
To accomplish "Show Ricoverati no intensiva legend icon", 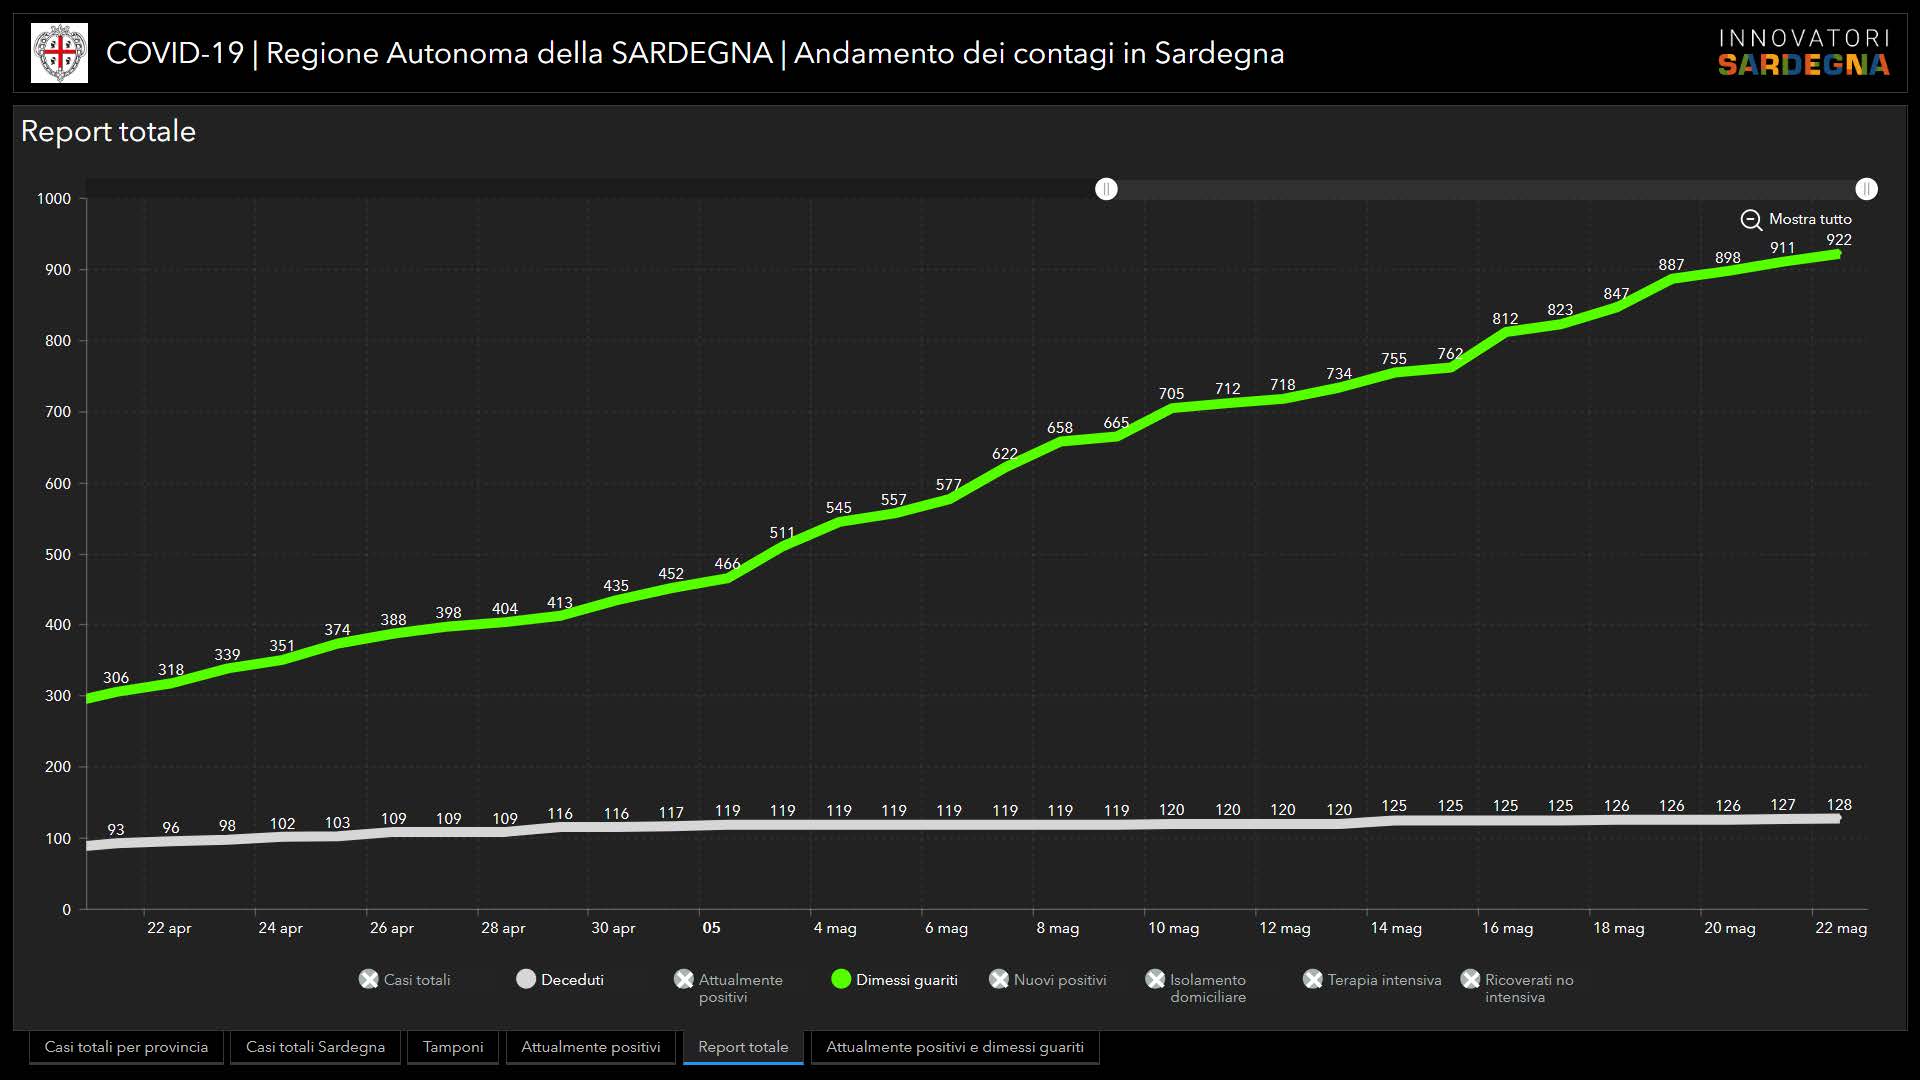I will tap(1470, 979).
